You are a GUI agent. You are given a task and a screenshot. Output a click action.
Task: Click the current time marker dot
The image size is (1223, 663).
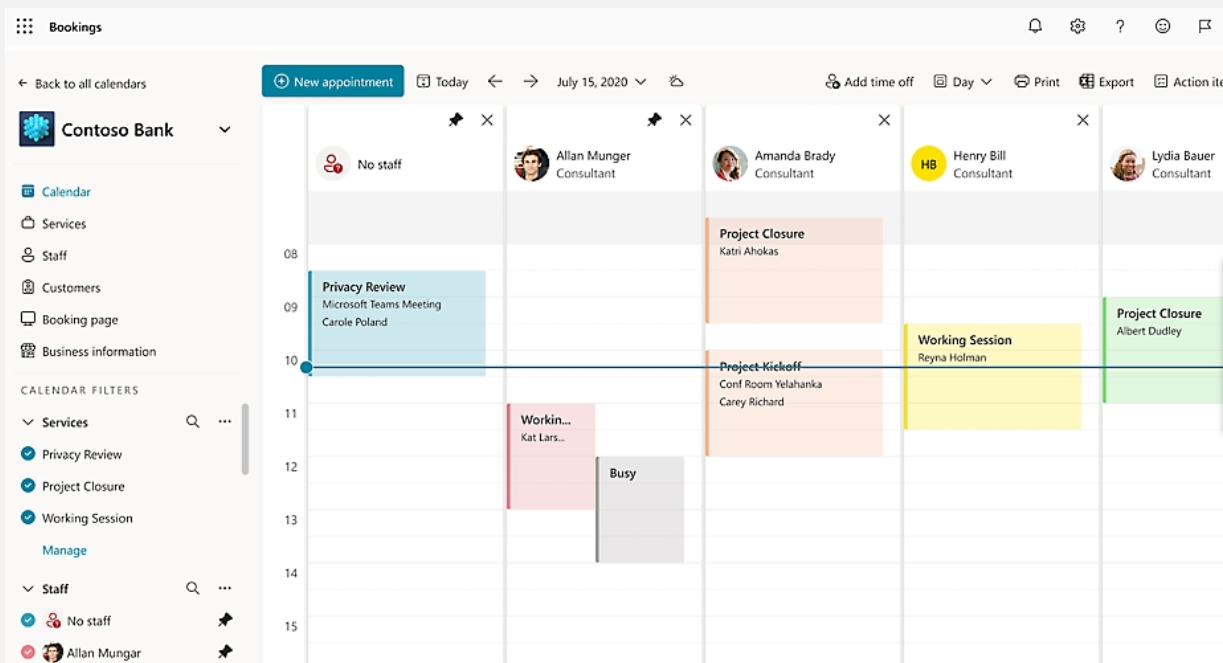[x=306, y=367]
